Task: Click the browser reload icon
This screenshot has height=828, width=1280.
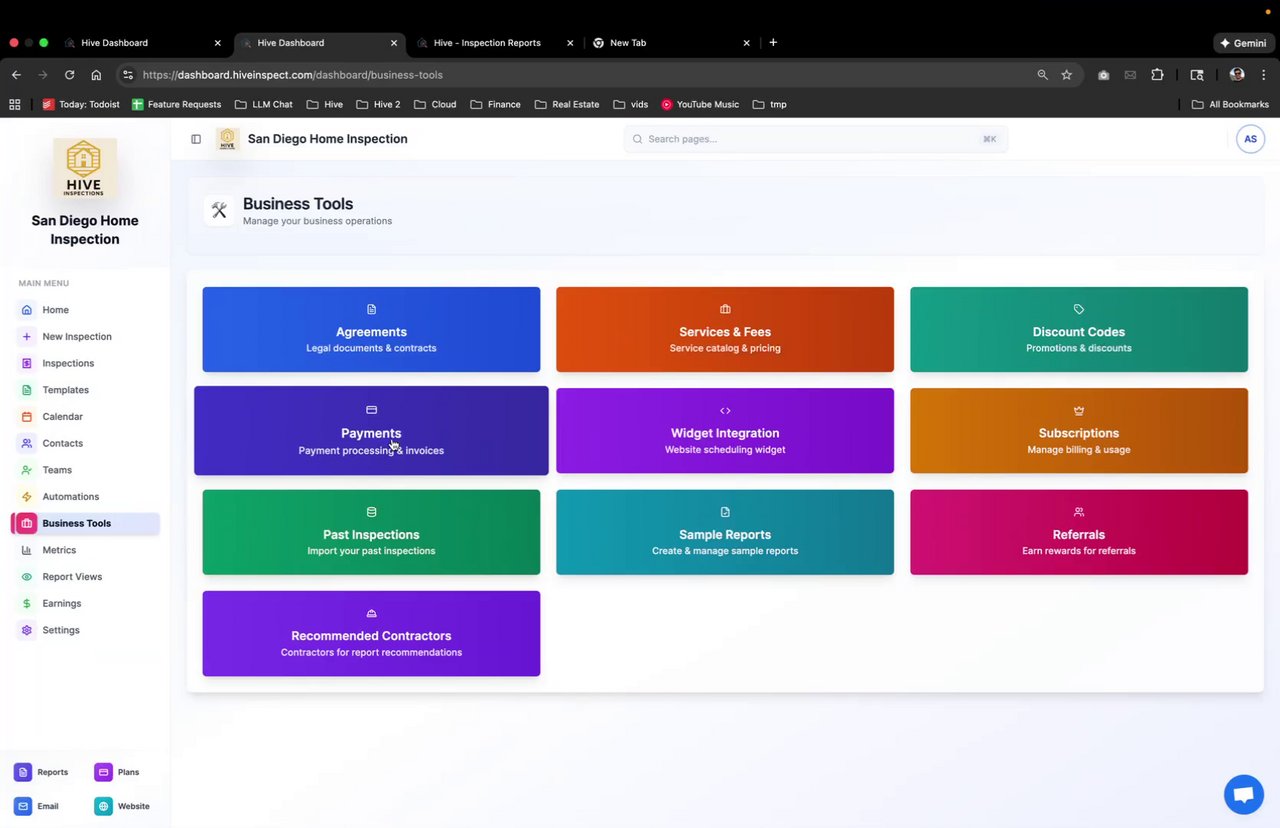Action: click(x=69, y=75)
